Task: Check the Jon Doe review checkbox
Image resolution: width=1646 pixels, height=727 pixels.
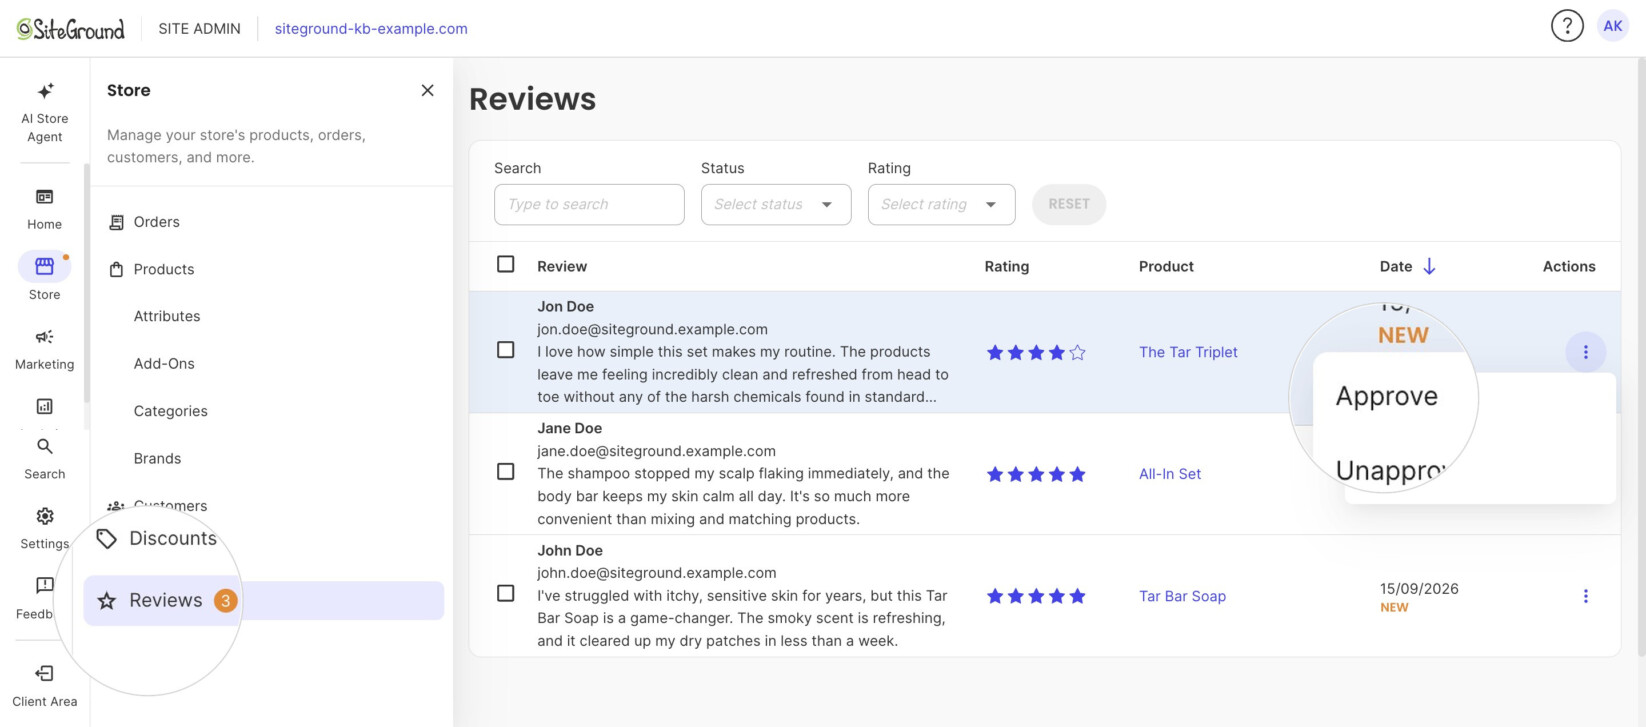Action: point(506,350)
